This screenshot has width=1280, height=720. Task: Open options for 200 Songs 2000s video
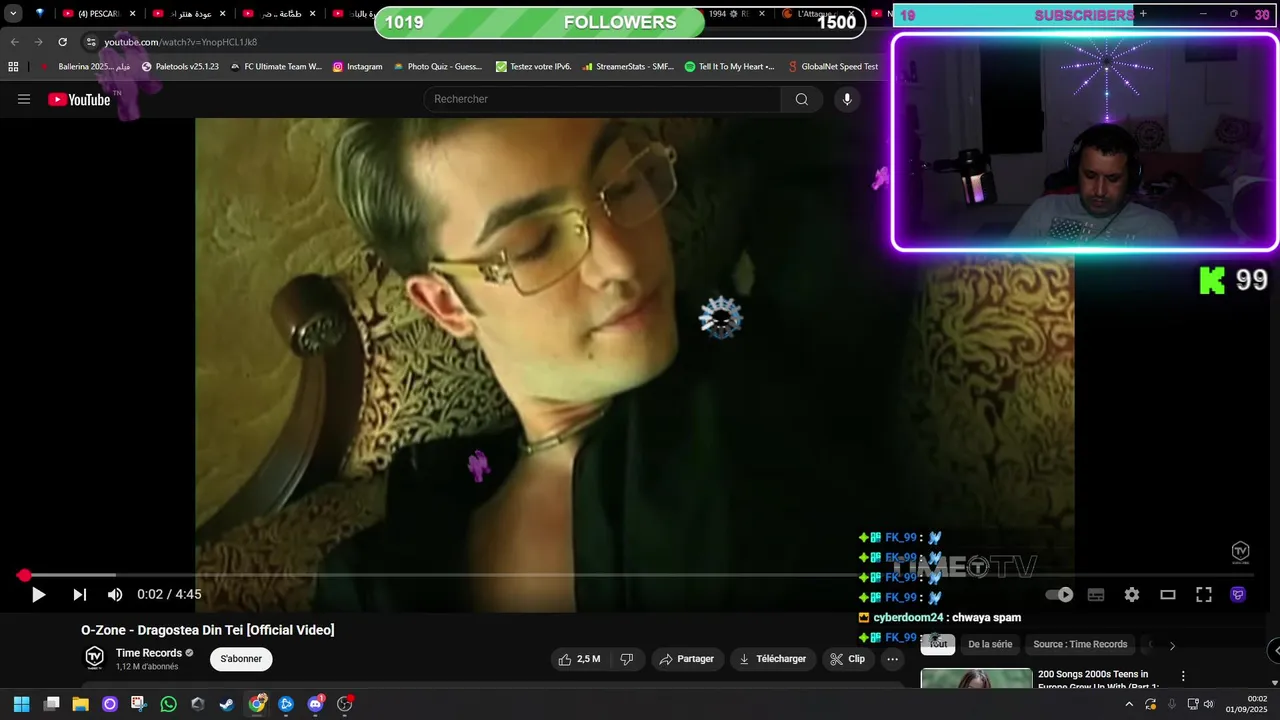point(1183,677)
